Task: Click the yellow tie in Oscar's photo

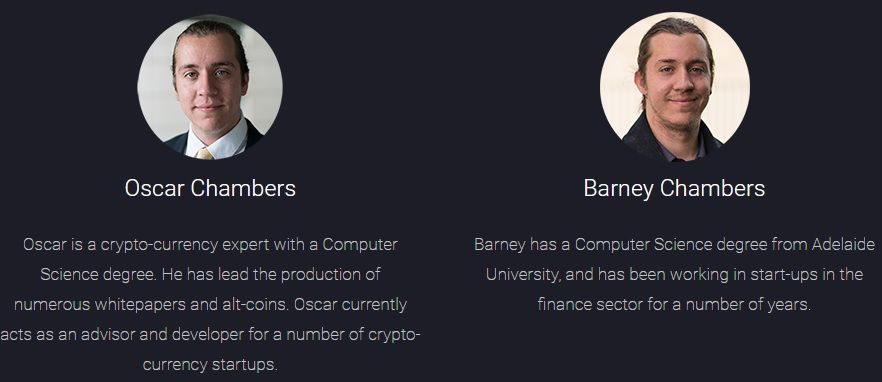Action: (x=205, y=153)
